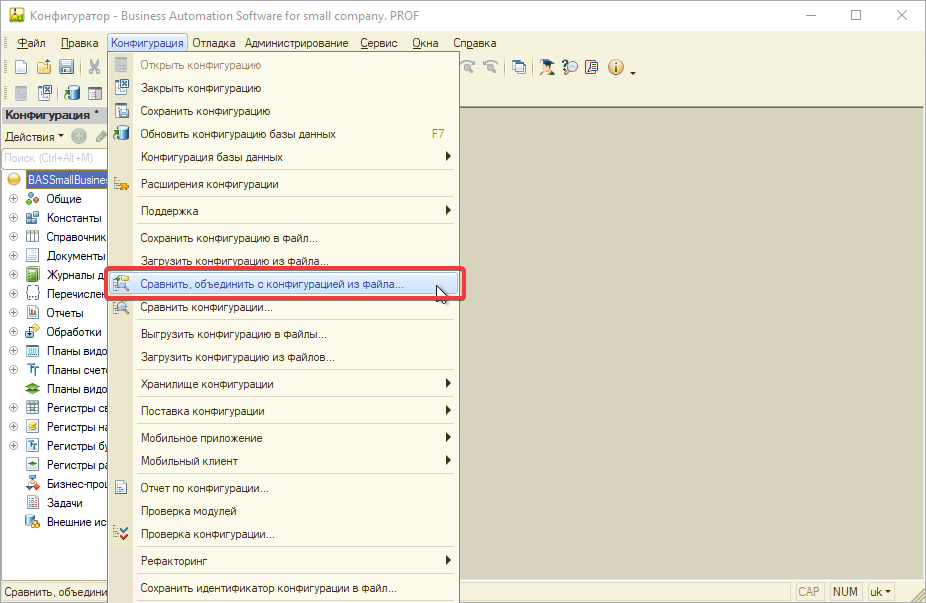This screenshot has width=926, height=603.
Task: Click the About info icon in toolbar
Action: 615,67
